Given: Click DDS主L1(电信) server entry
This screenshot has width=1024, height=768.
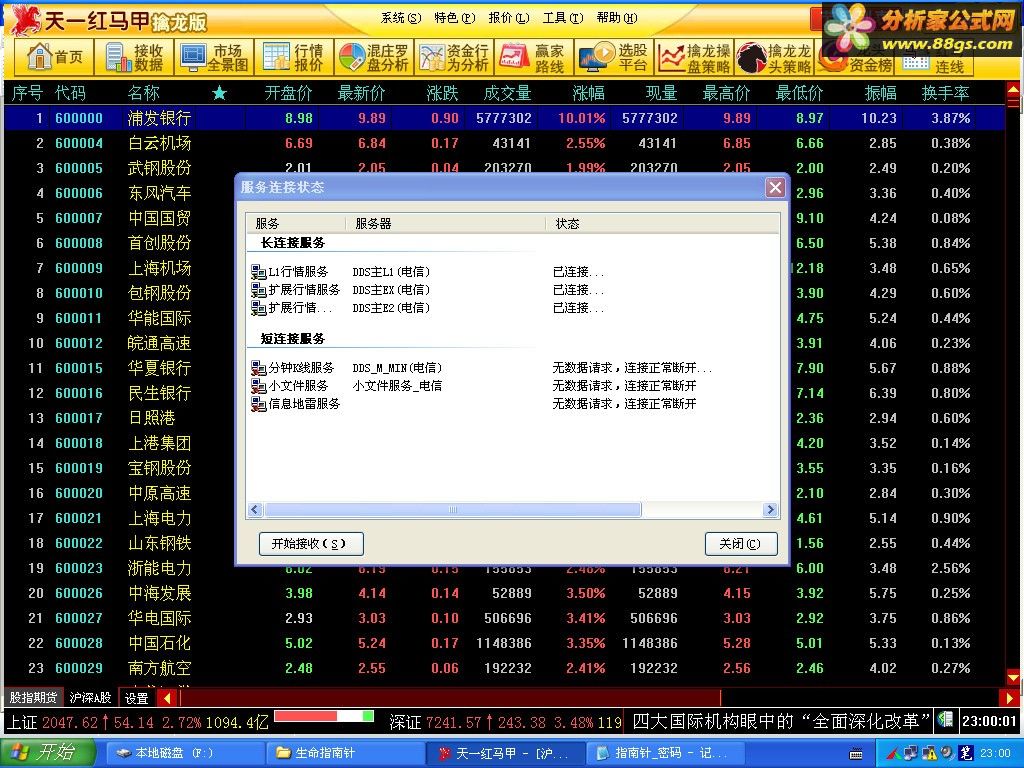Looking at the screenshot, I should [x=391, y=272].
